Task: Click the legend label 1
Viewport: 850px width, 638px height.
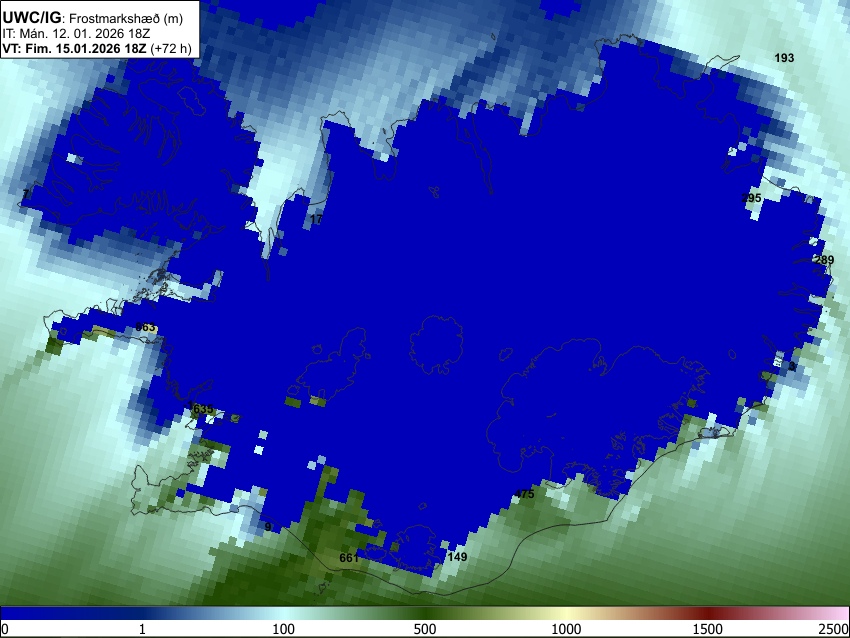Action: coord(142,629)
